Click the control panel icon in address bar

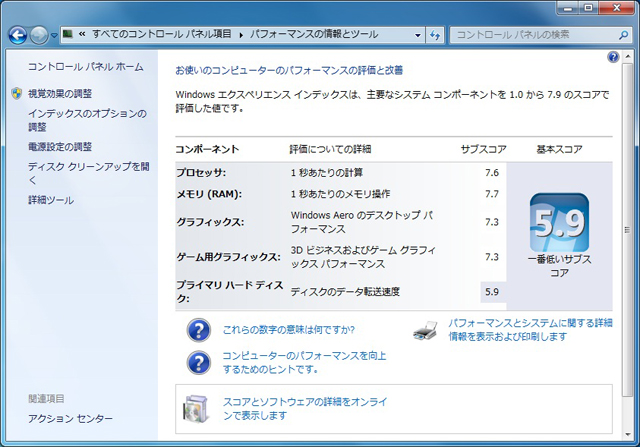68,34
